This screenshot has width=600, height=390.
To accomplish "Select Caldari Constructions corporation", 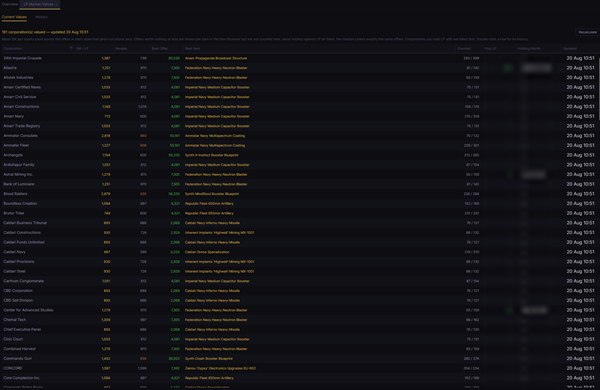I will point(22,233).
